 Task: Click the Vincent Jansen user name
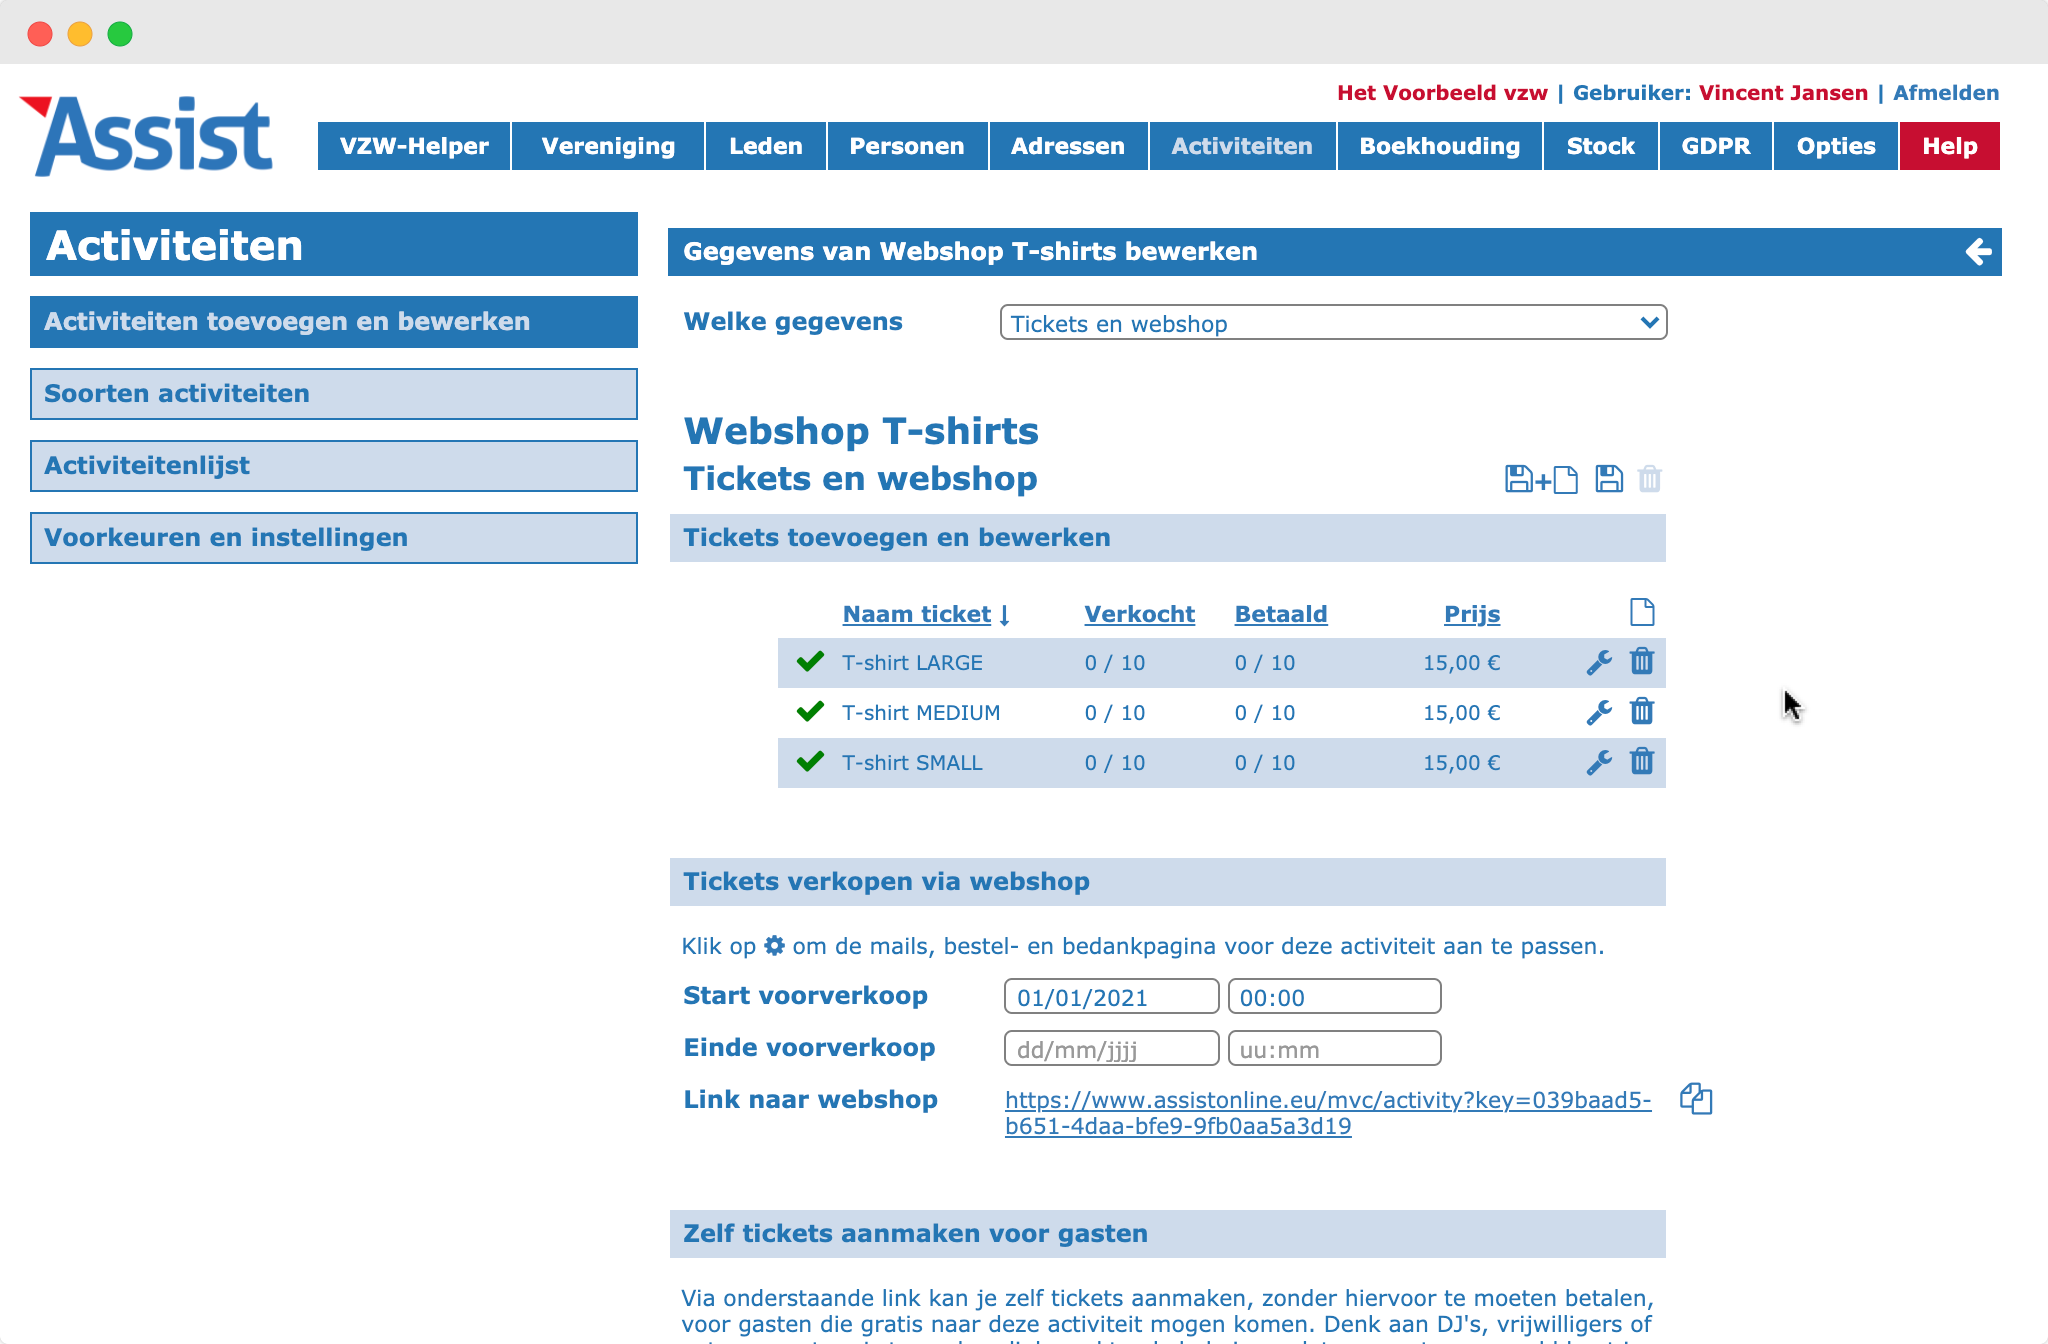click(x=1783, y=93)
